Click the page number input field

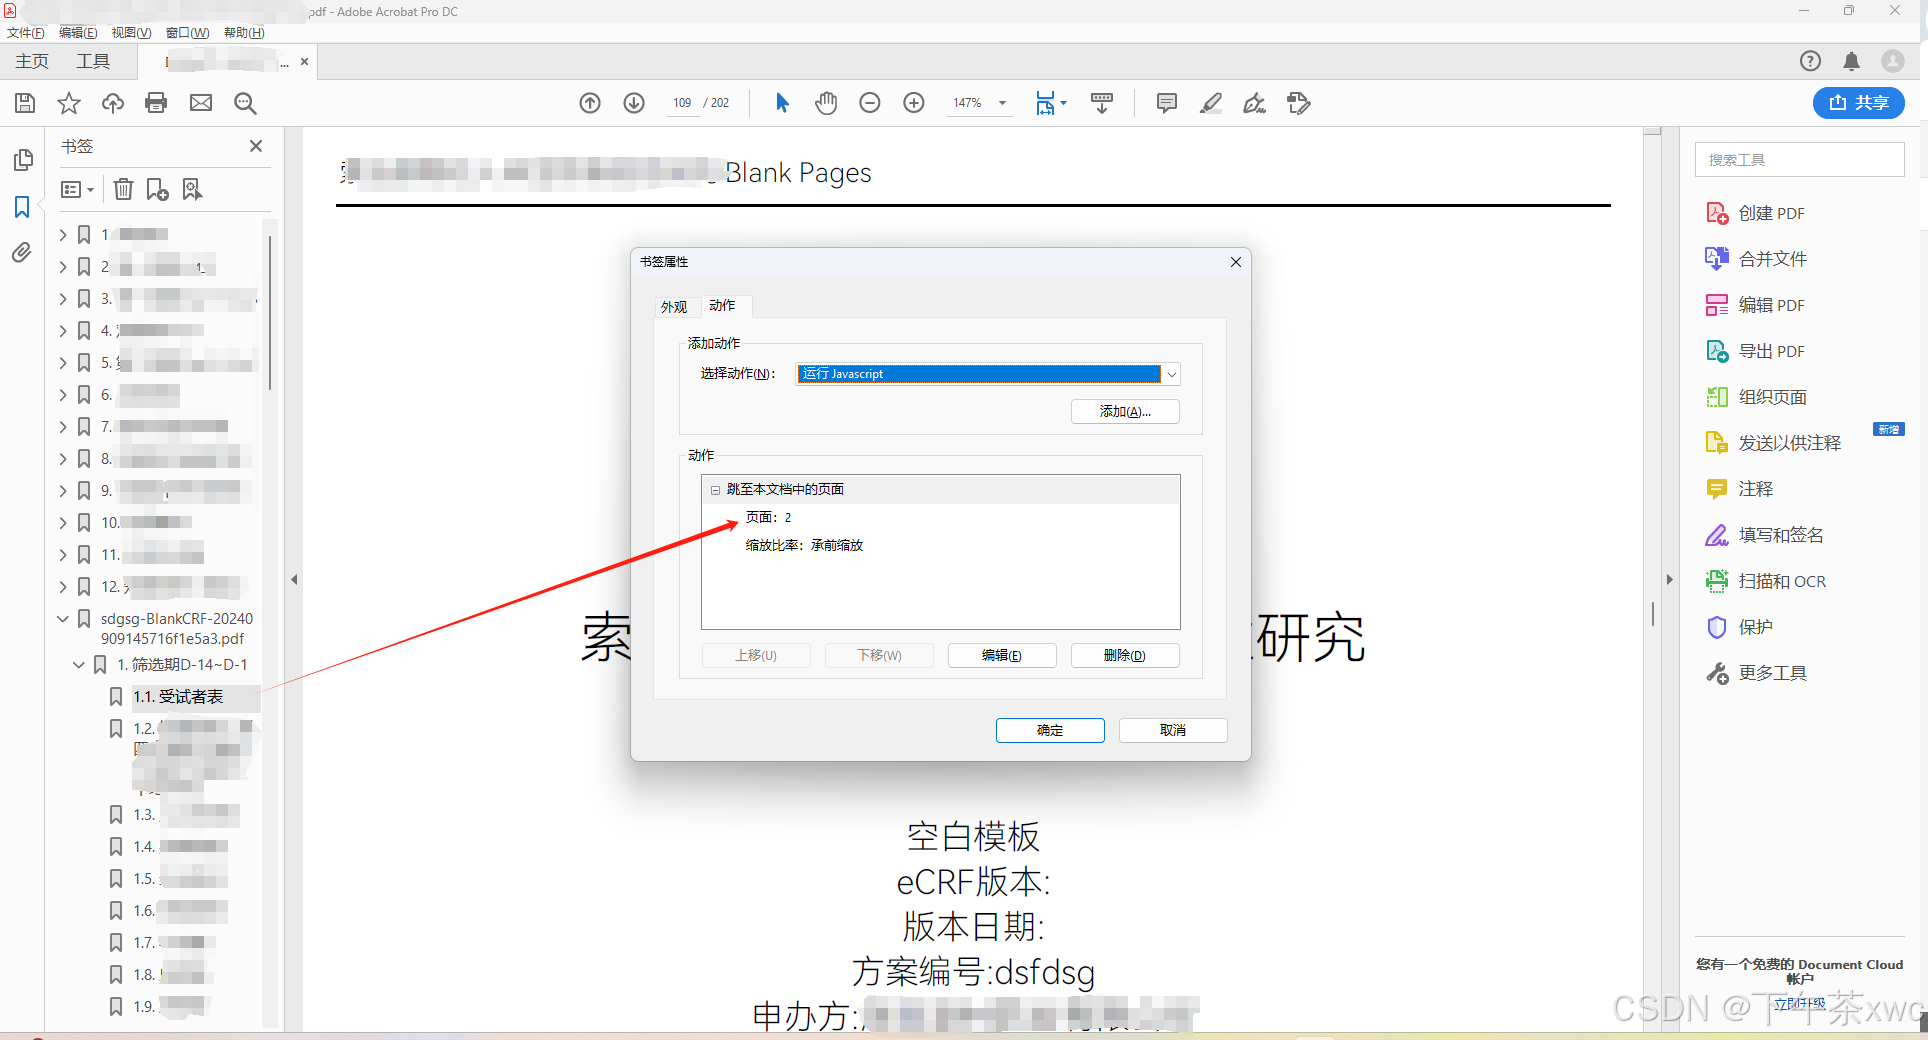coord(682,103)
